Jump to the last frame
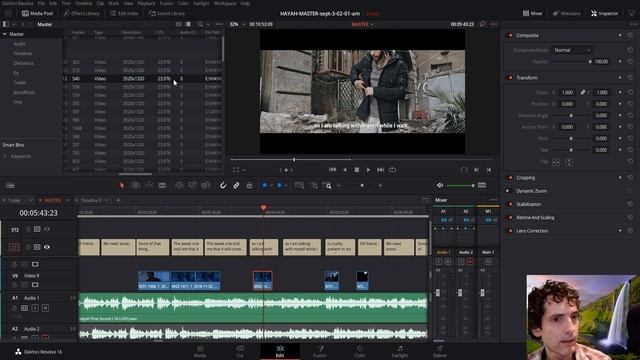 click(x=380, y=170)
